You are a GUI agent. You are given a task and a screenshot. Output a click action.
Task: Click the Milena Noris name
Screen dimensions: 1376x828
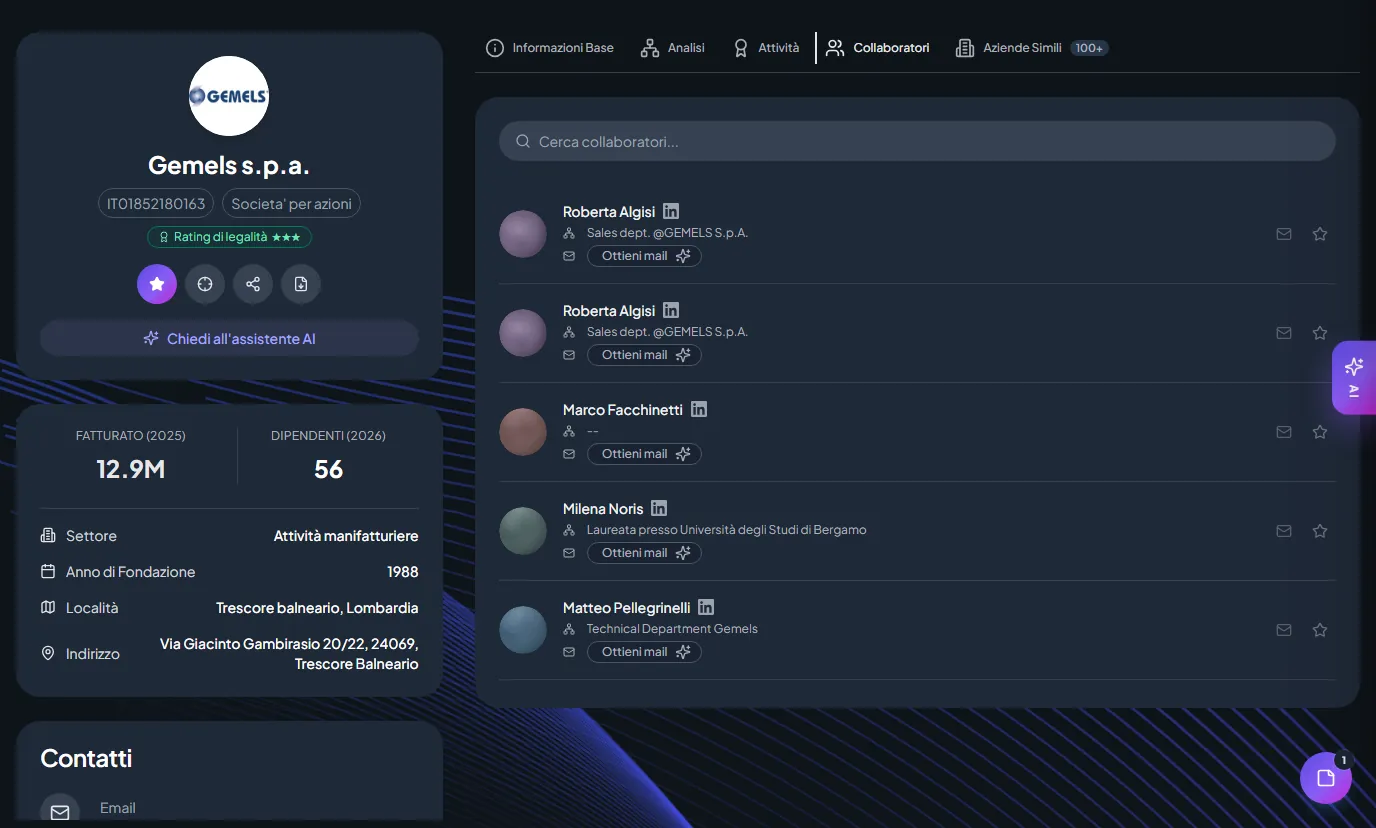click(603, 509)
